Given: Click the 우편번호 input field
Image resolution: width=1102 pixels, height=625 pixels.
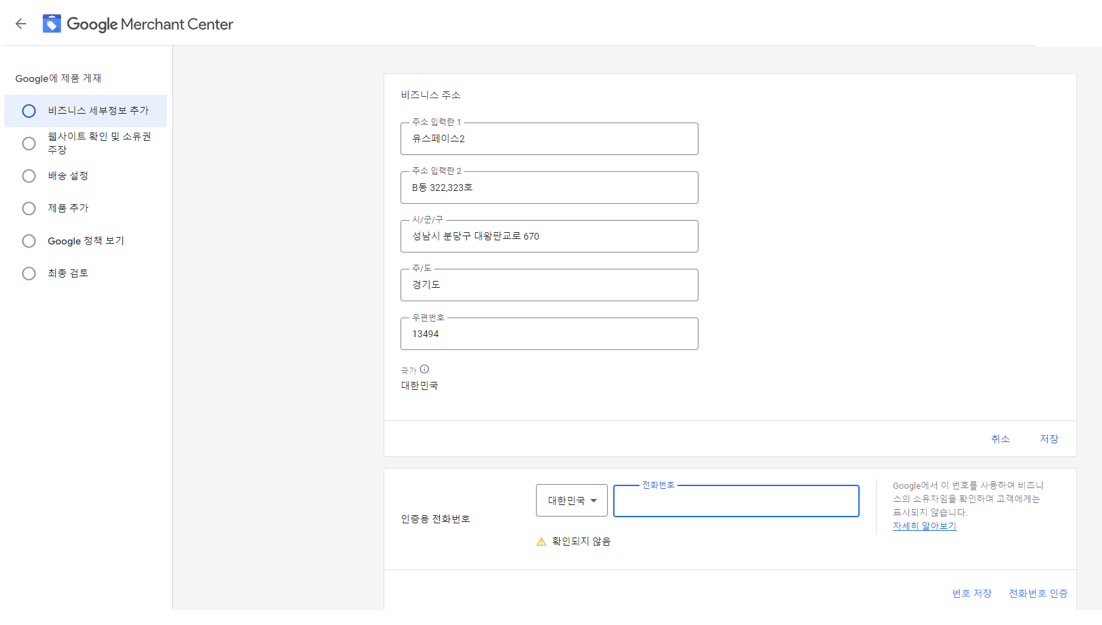Looking at the screenshot, I should pyautogui.click(x=549, y=334).
